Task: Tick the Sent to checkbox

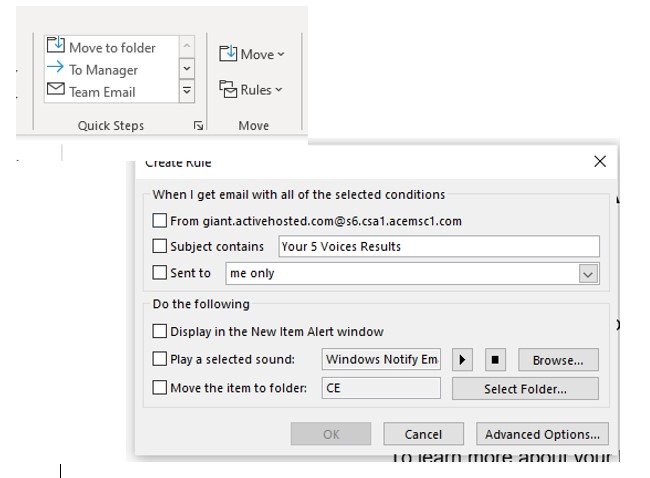Action: 160,273
